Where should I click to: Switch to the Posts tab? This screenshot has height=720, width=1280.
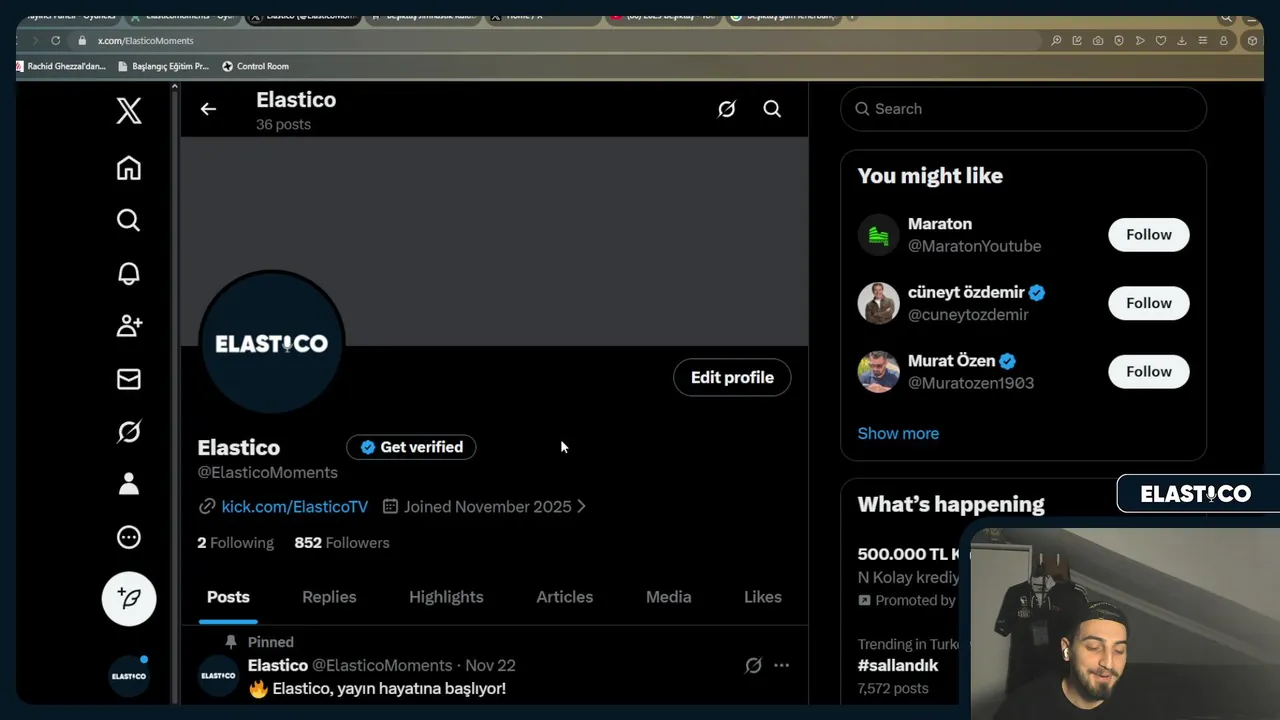pyautogui.click(x=228, y=597)
